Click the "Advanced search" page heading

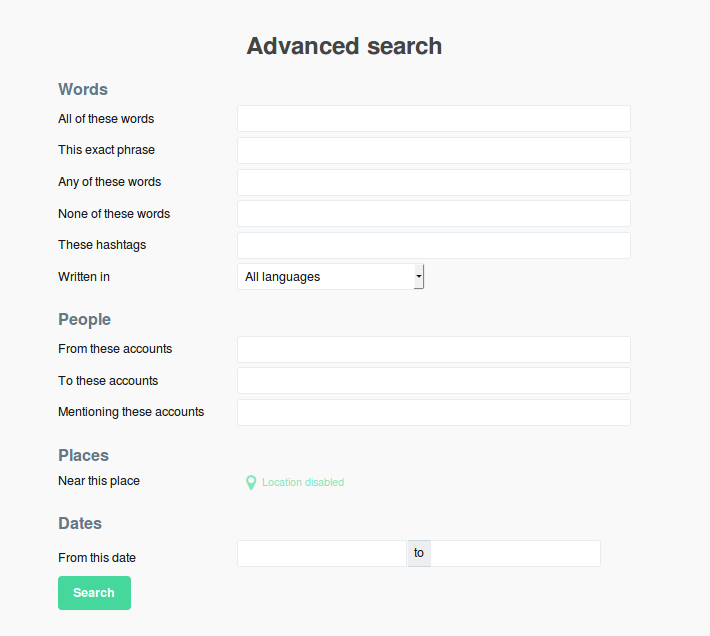tap(344, 46)
